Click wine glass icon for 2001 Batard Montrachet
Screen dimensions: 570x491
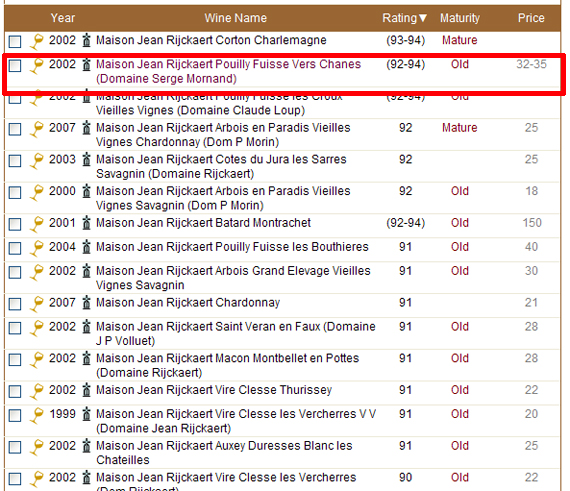click(37, 224)
